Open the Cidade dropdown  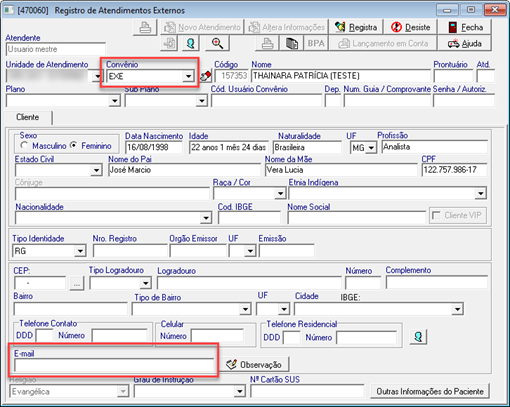coord(457,309)
